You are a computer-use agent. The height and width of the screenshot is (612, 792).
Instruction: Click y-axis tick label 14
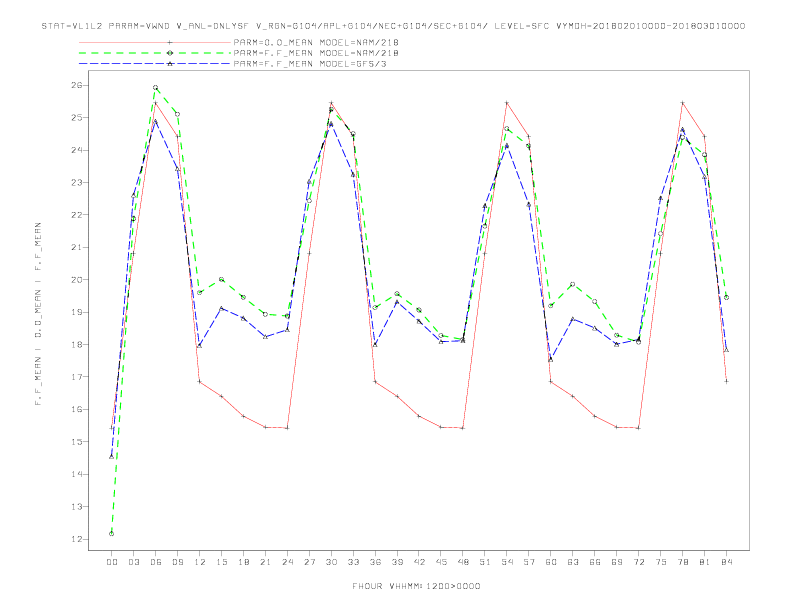tap(76, 474)
